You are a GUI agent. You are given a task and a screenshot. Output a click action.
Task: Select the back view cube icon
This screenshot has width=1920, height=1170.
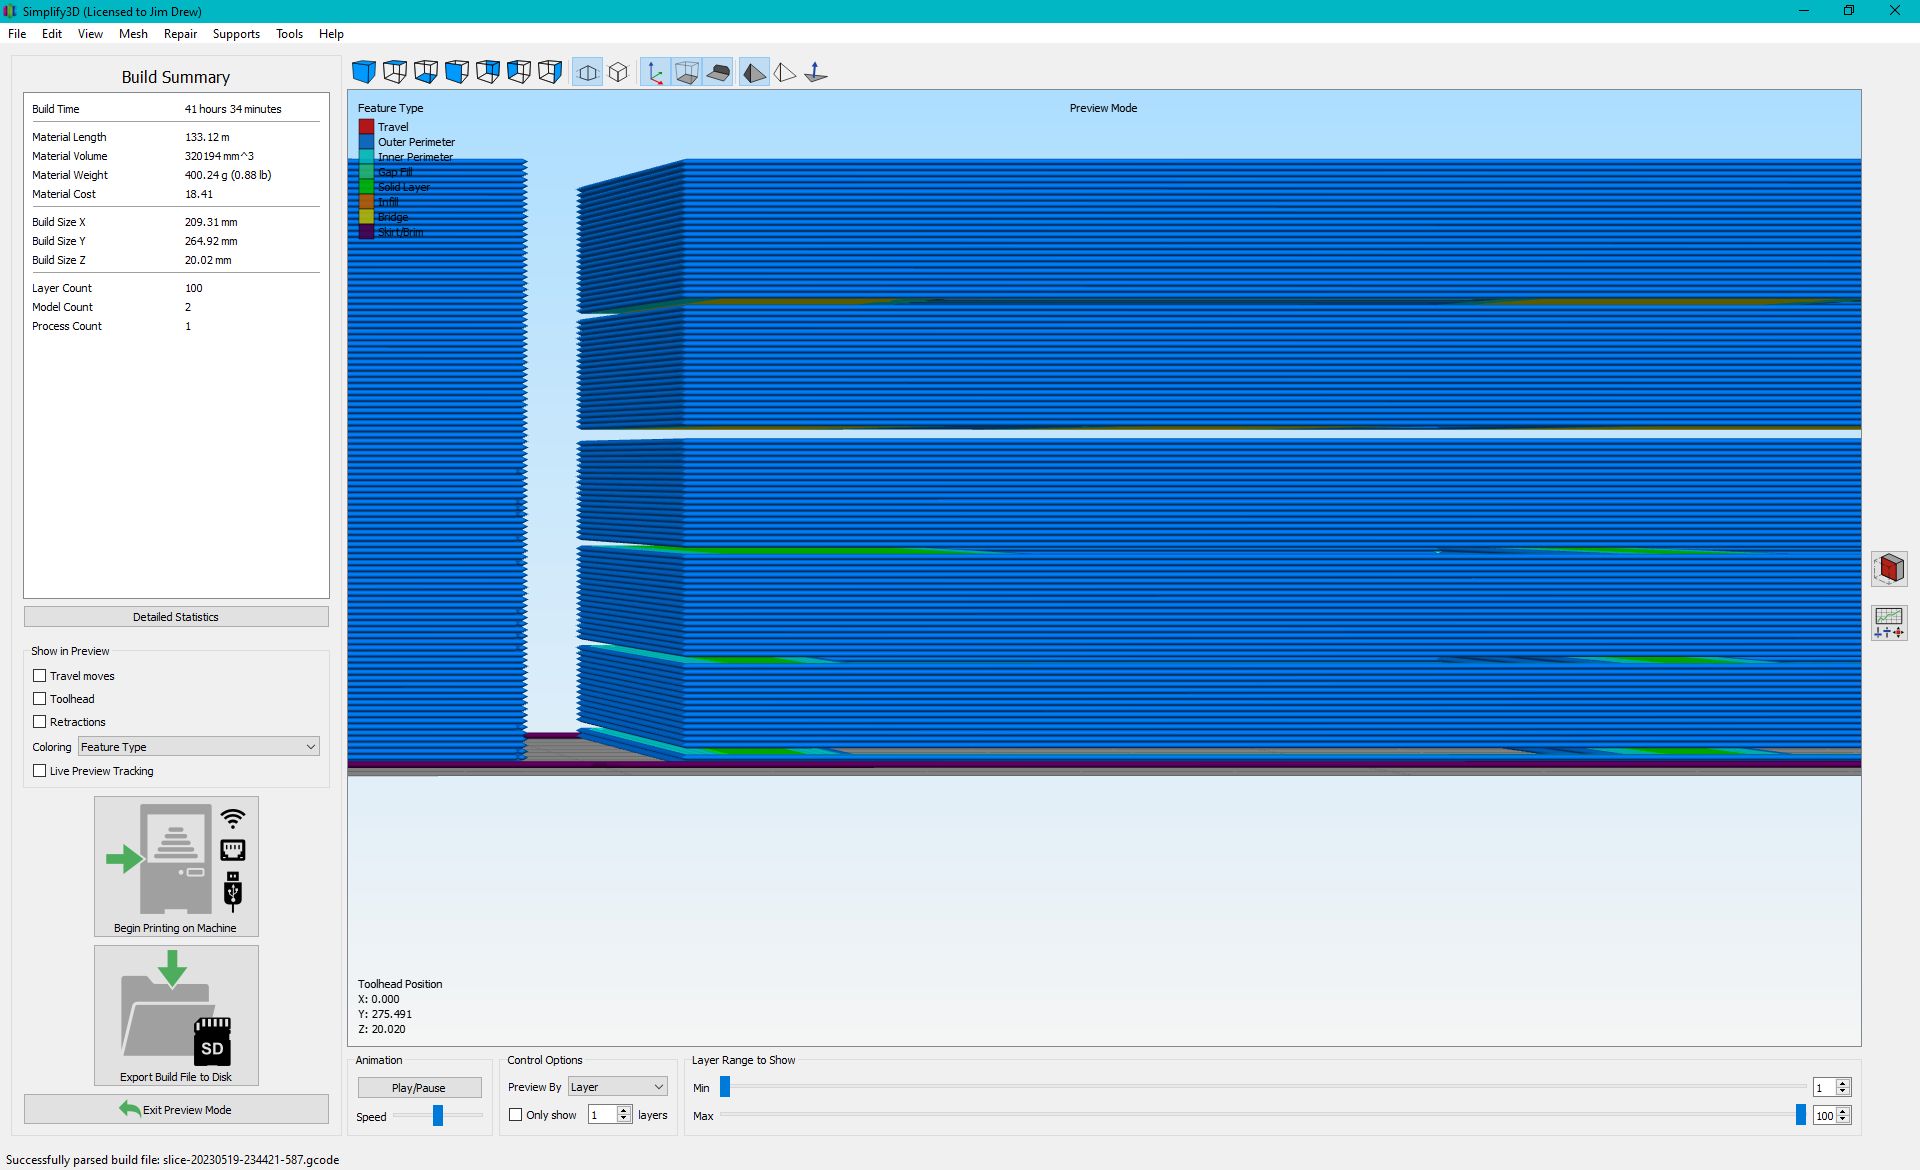[x=488, y=72]
